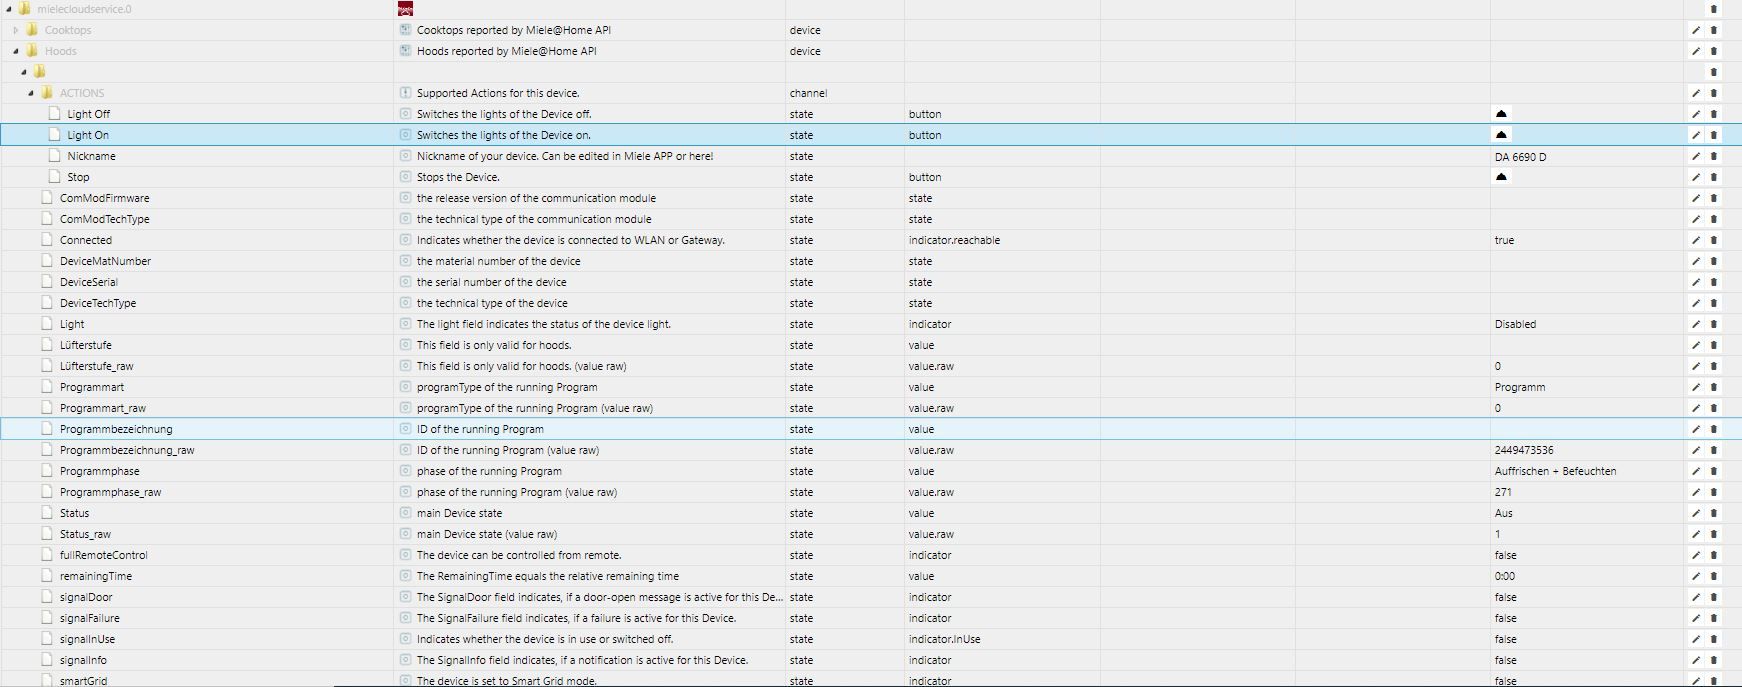Collapse the unnamed folder under Hoods

24,72
